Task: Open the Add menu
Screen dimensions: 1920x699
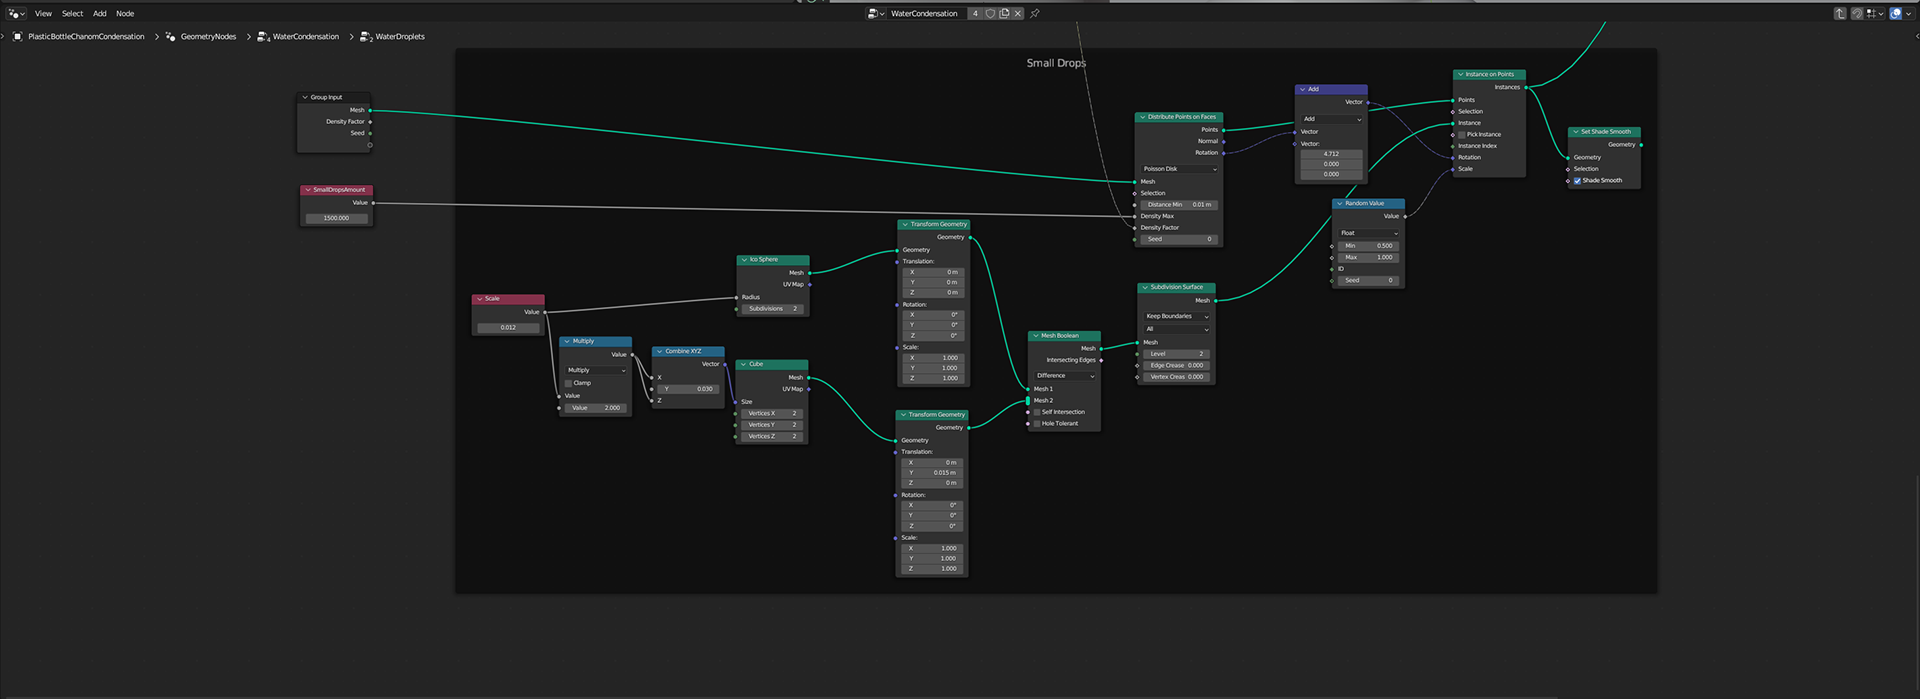Action: [100, 13]
